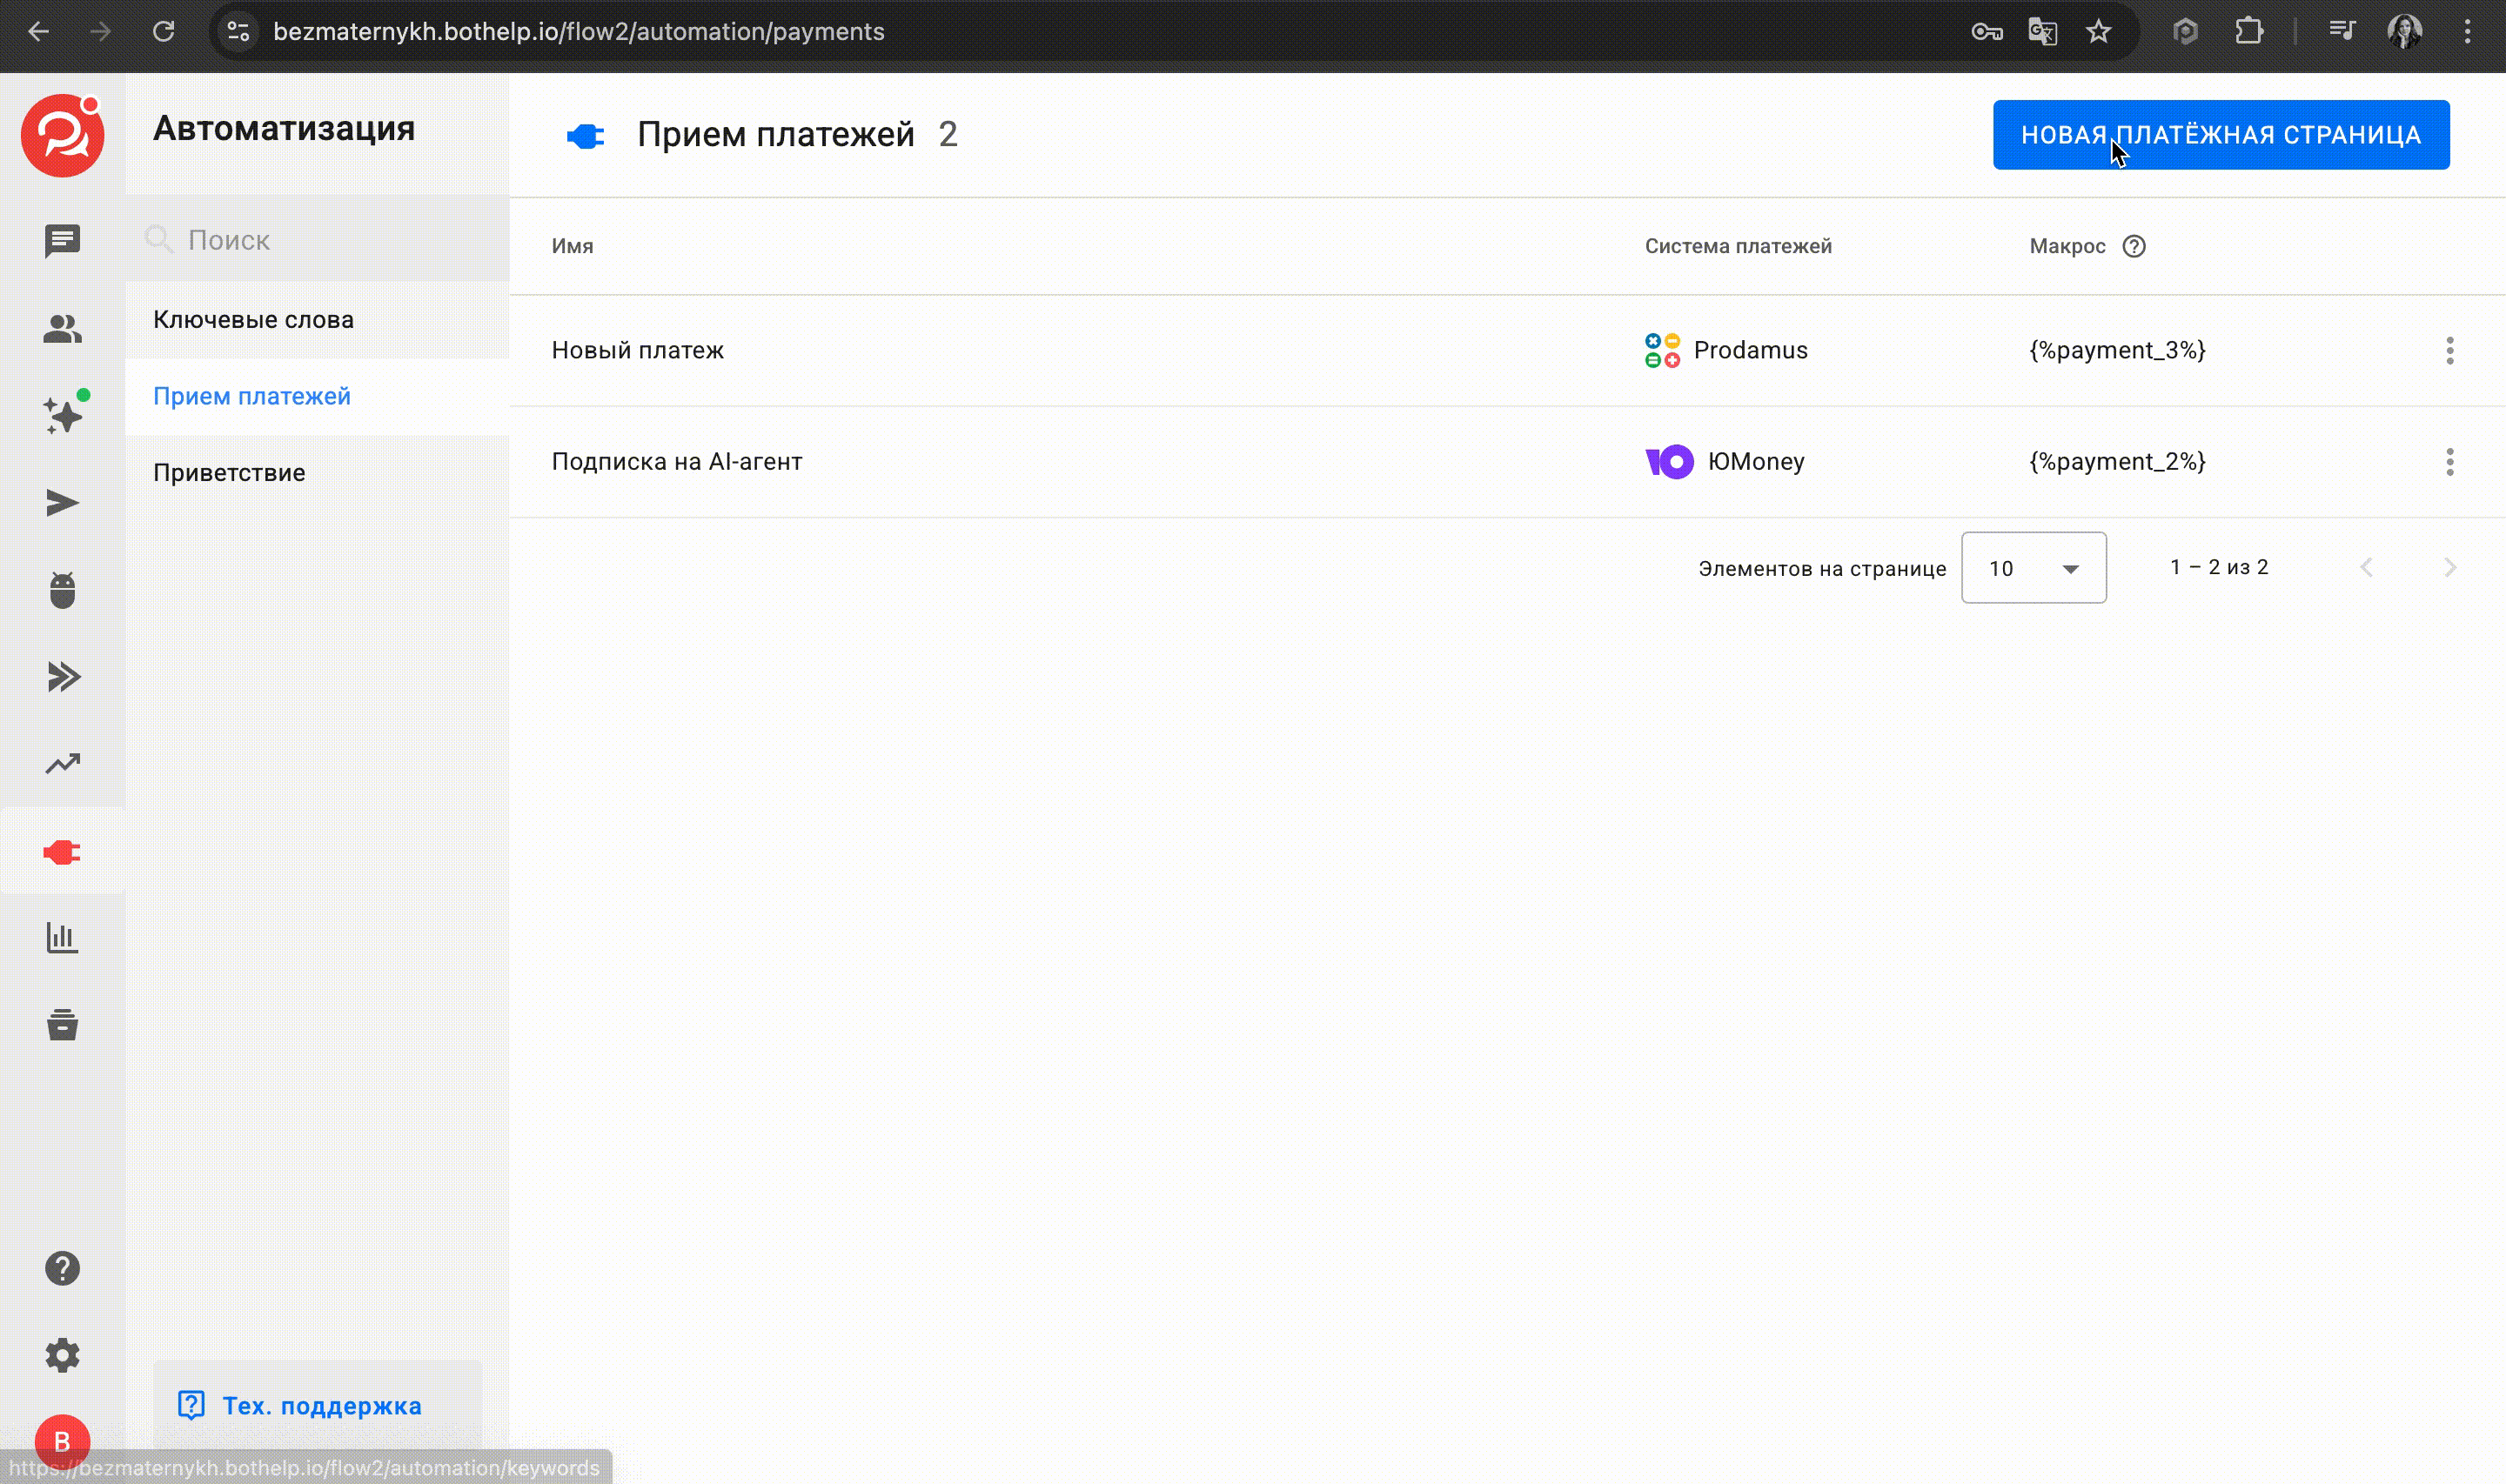Open the AI sparkles sidebar icon
This screenshot has height=1484, width=2506.
62,415
